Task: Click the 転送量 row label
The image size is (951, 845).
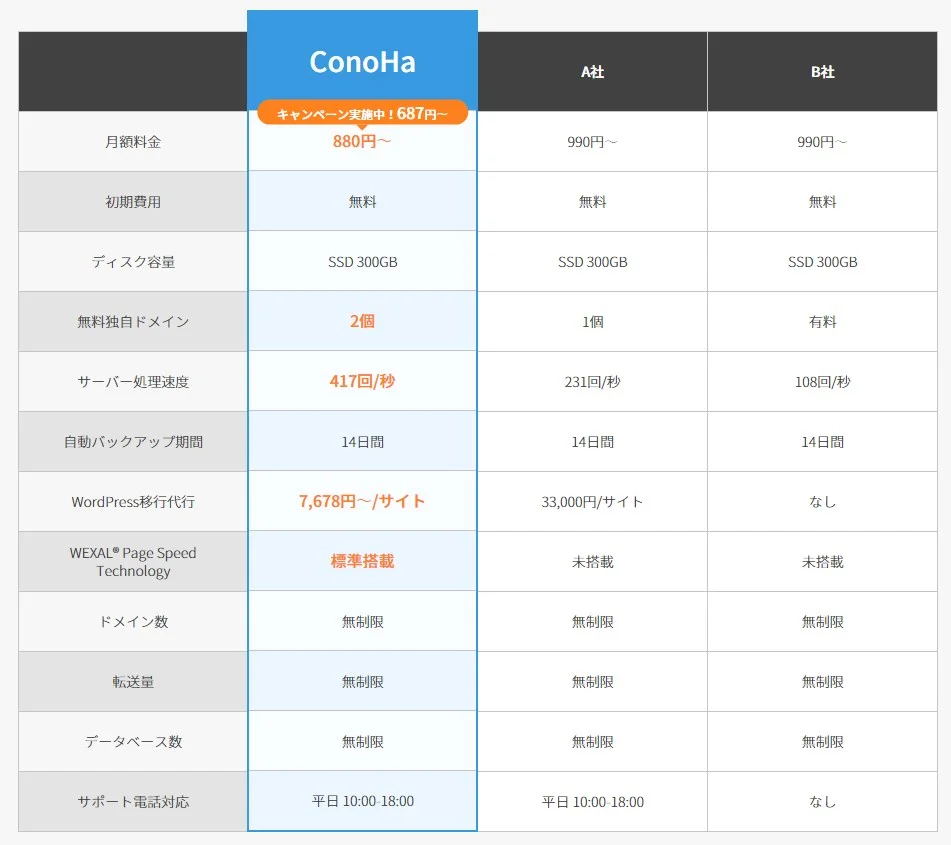Action: 131,681
